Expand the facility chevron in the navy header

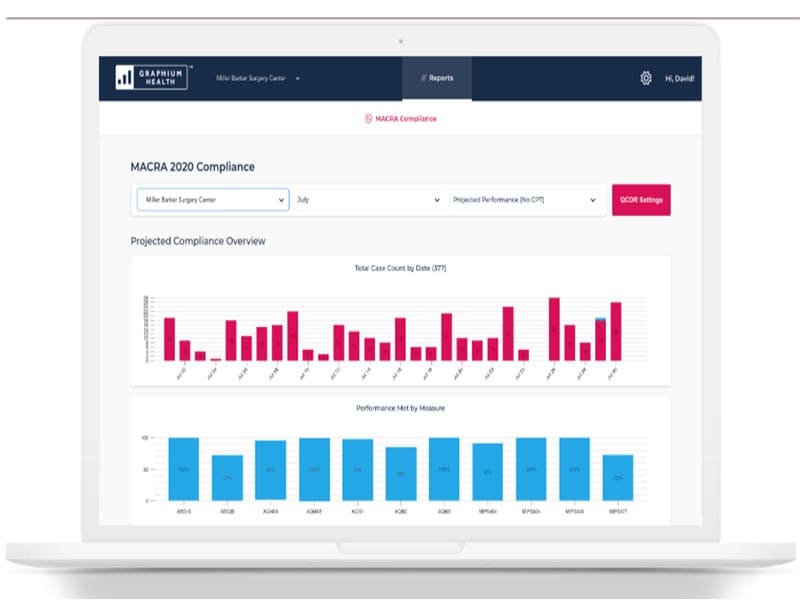tap(298, 79)
